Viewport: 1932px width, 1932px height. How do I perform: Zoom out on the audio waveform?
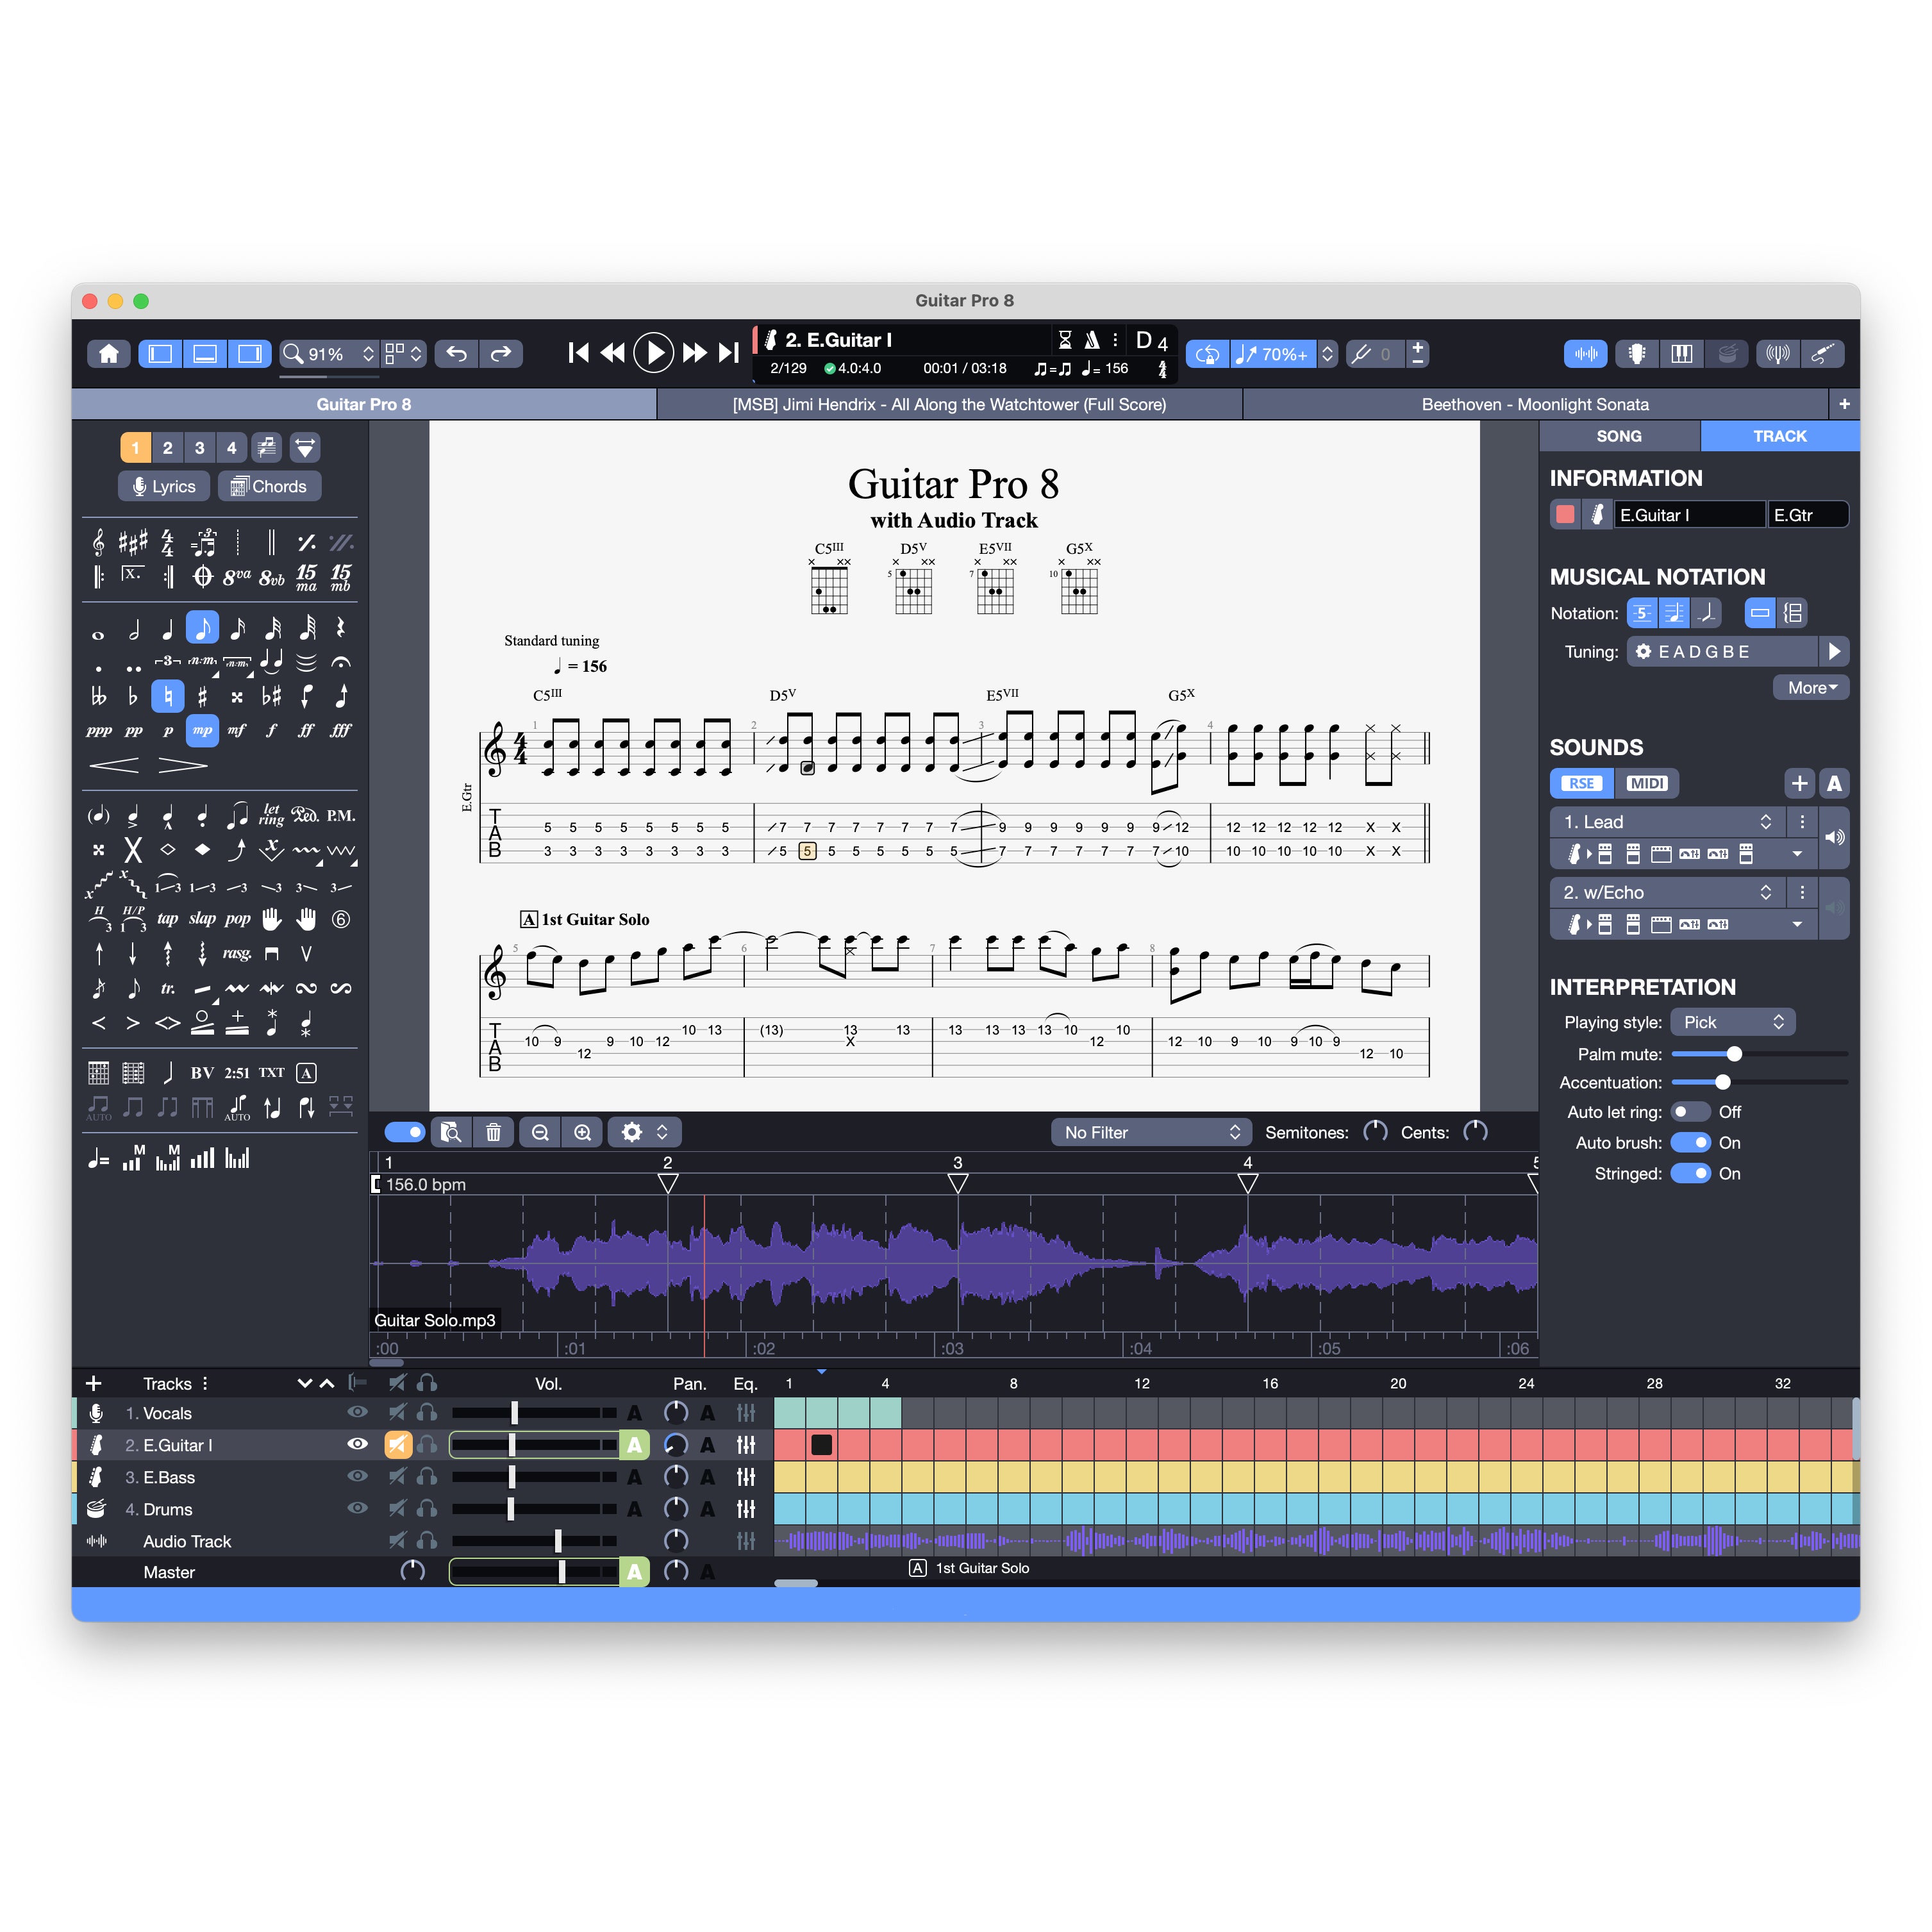[541, 1132]
